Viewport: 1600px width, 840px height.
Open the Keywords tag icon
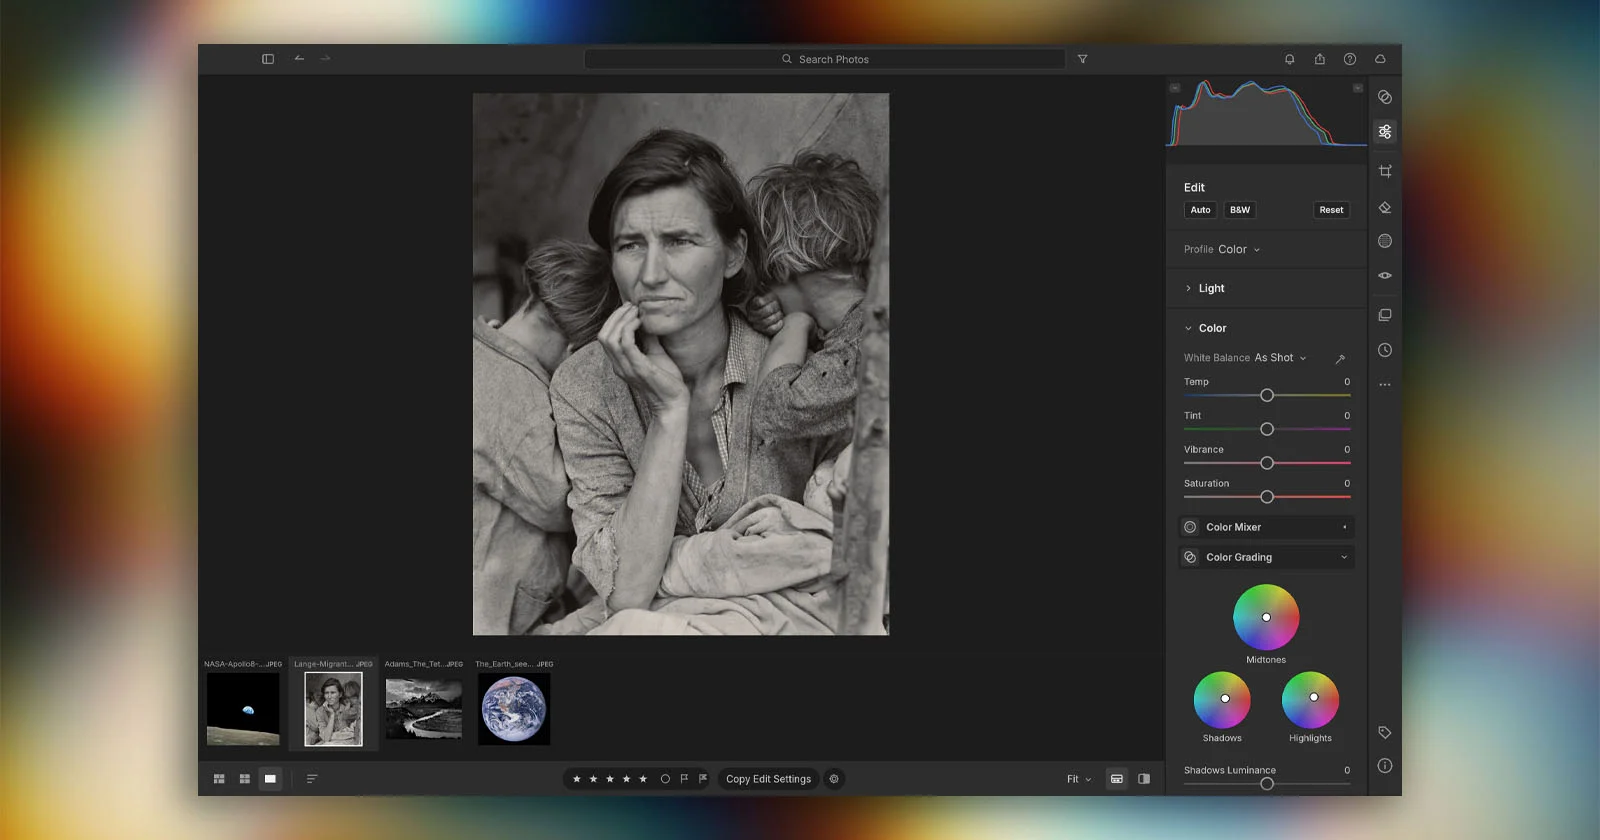point(1385,733)
